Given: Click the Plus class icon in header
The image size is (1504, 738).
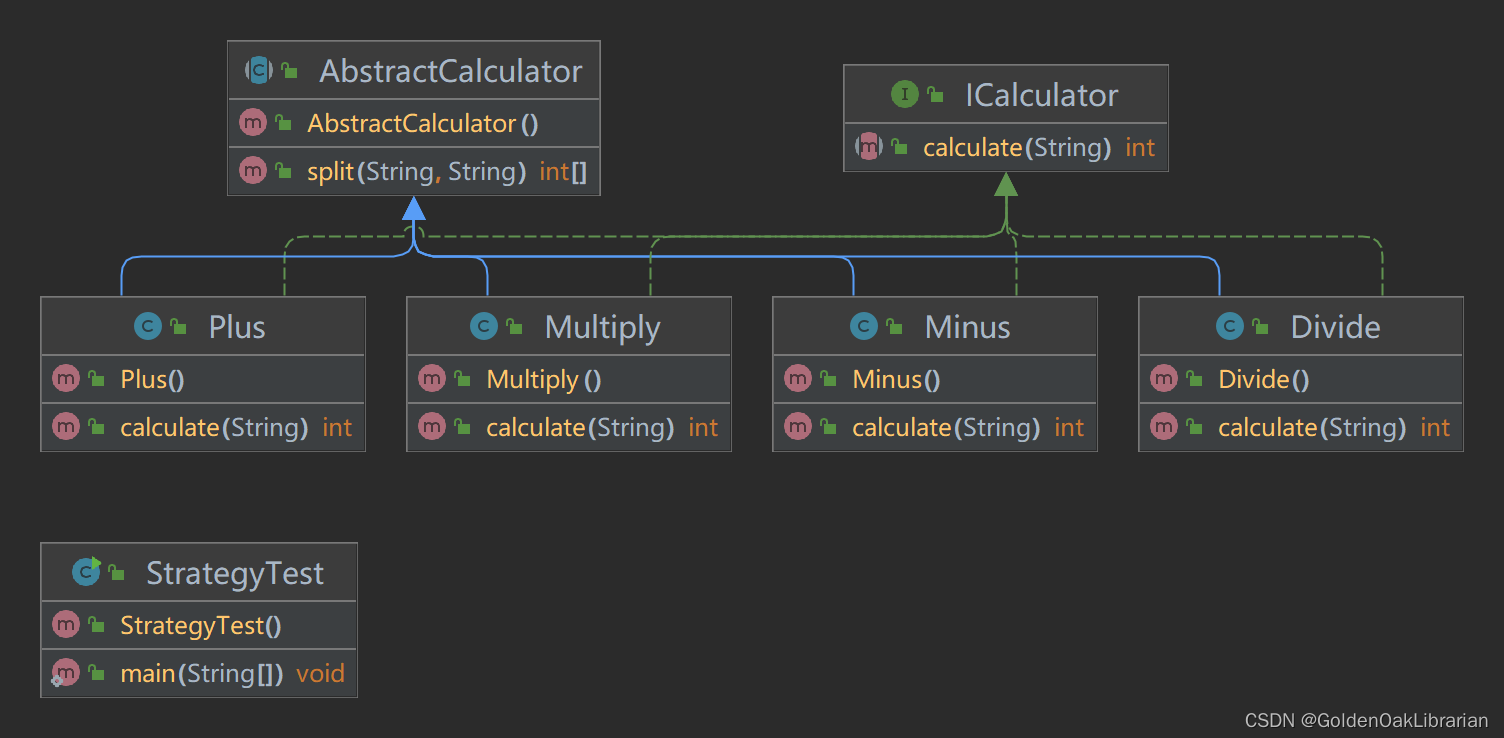Looking at the screenshot, I should point(149,327).
